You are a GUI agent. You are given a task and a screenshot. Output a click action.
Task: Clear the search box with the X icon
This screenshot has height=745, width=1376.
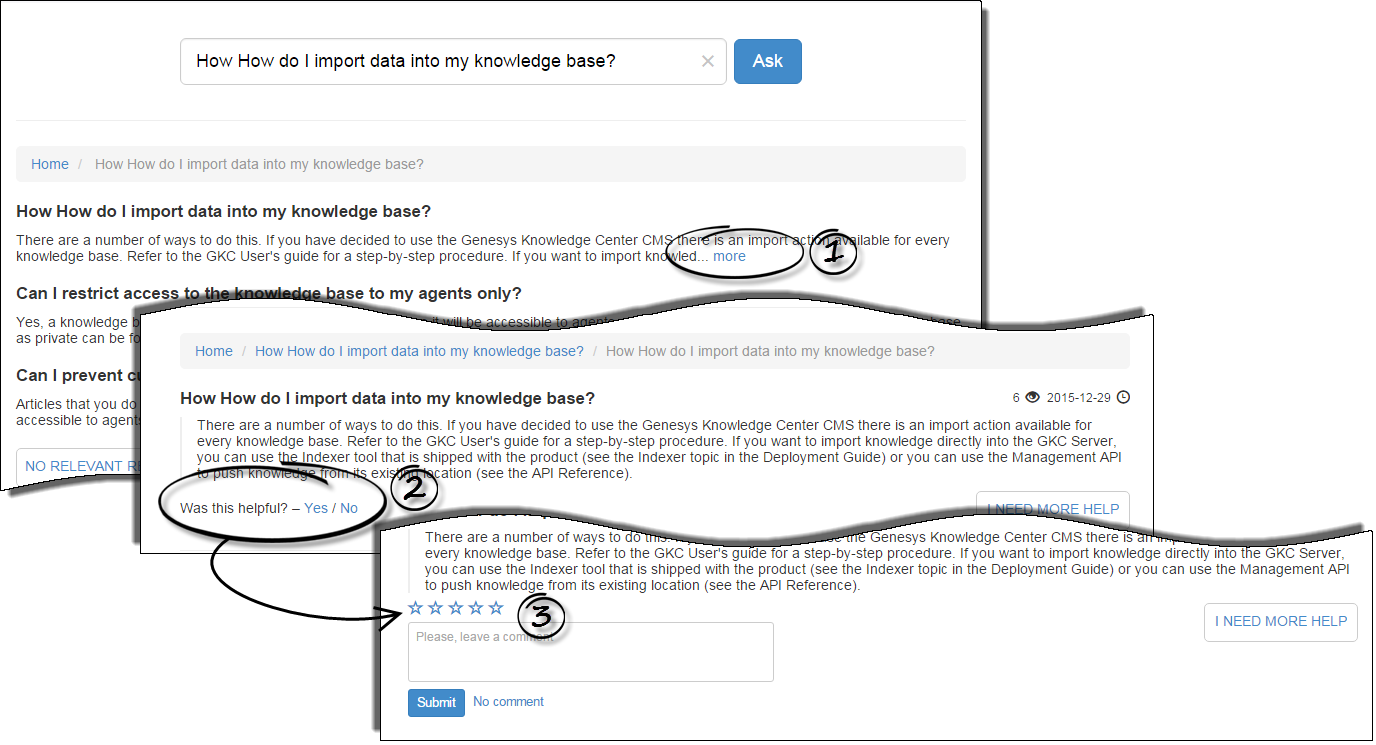tap(708, 62)
